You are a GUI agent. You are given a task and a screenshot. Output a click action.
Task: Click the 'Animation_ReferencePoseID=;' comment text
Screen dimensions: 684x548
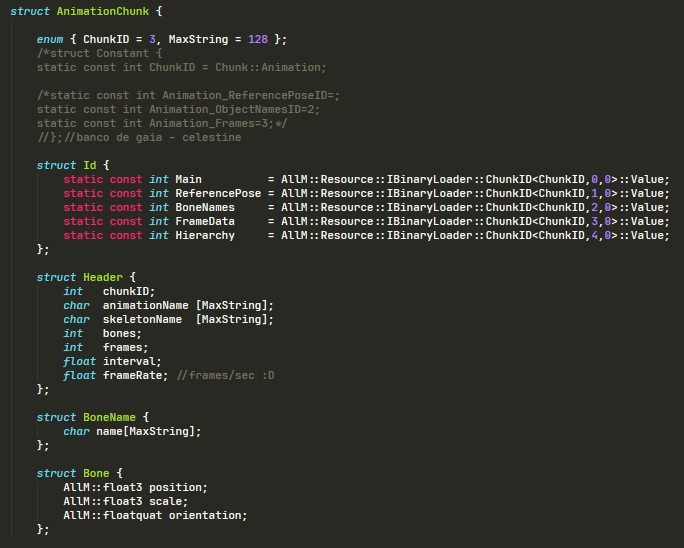pos(251,95)
